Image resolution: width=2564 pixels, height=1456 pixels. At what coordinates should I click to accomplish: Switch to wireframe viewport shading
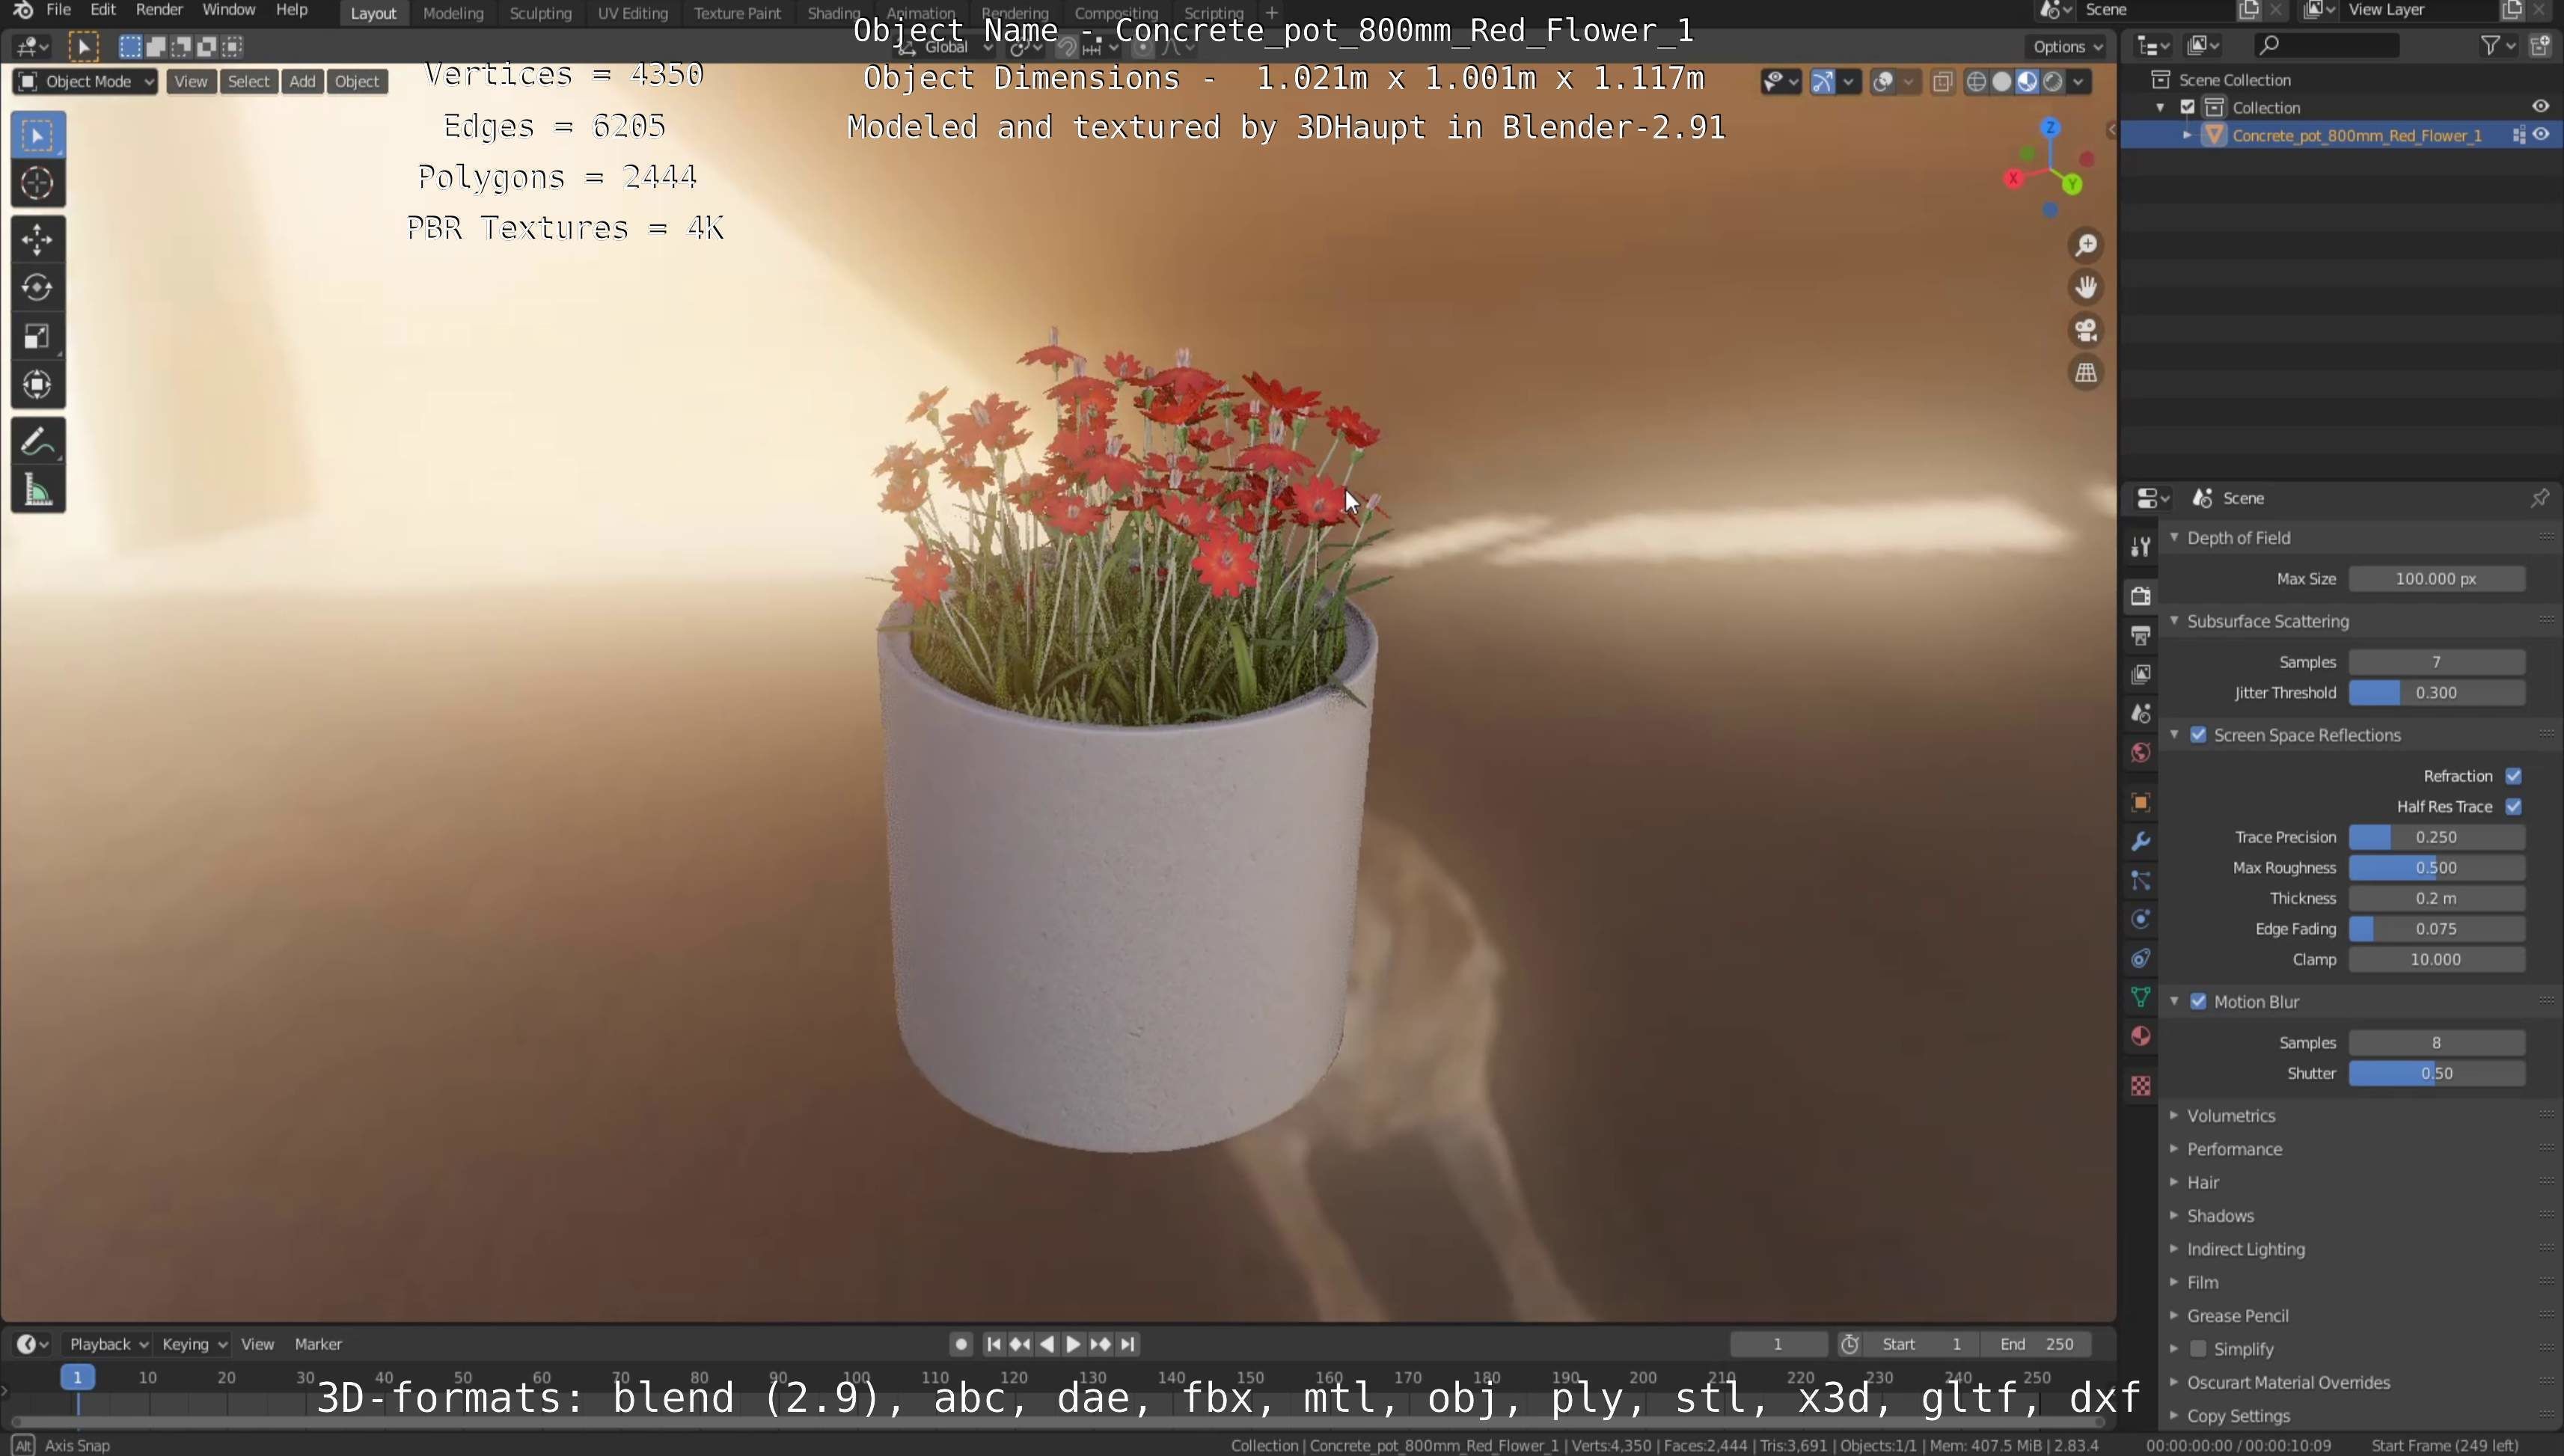[x=1976, y=82]
